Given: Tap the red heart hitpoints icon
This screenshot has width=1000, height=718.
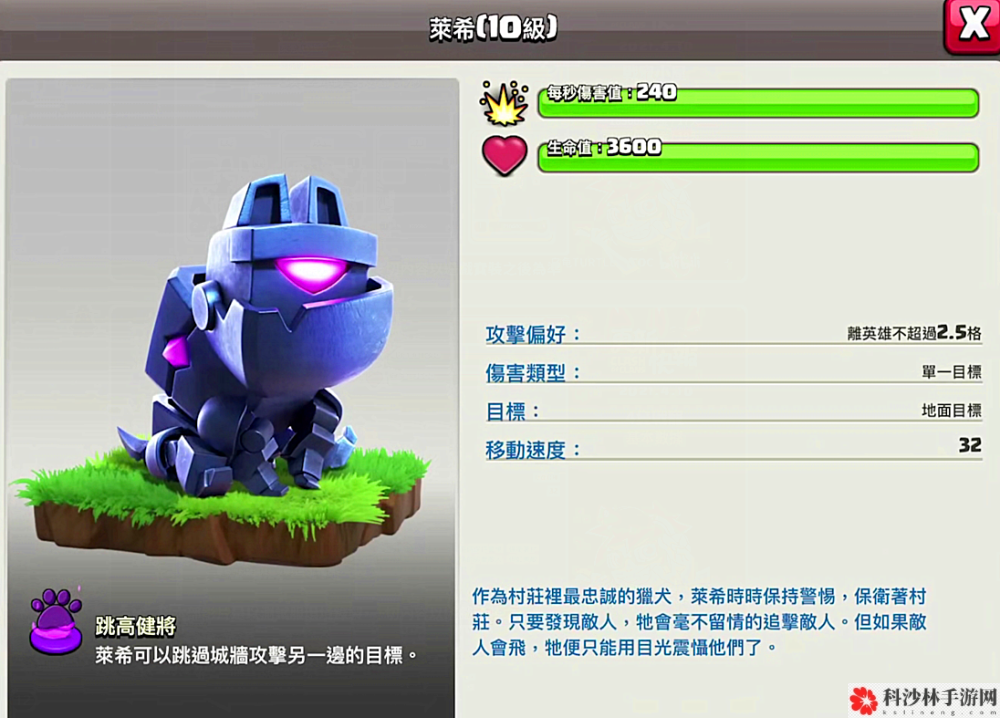Looking at the screenshot, I should tap(504, 156).
